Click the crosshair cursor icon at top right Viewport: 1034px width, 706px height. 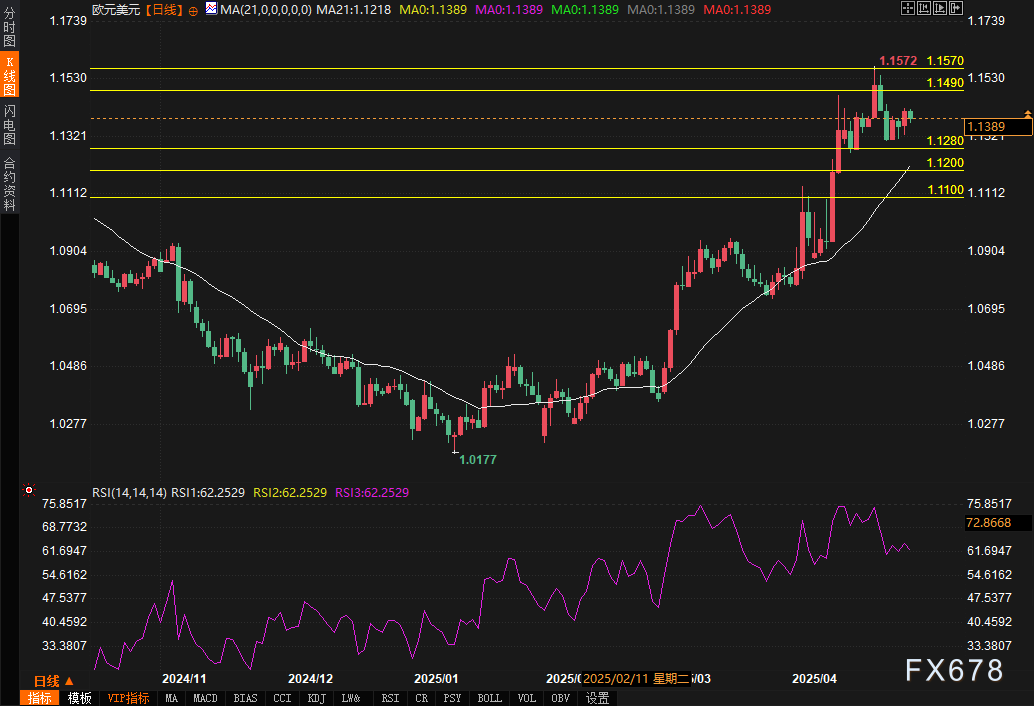(908, 9)
